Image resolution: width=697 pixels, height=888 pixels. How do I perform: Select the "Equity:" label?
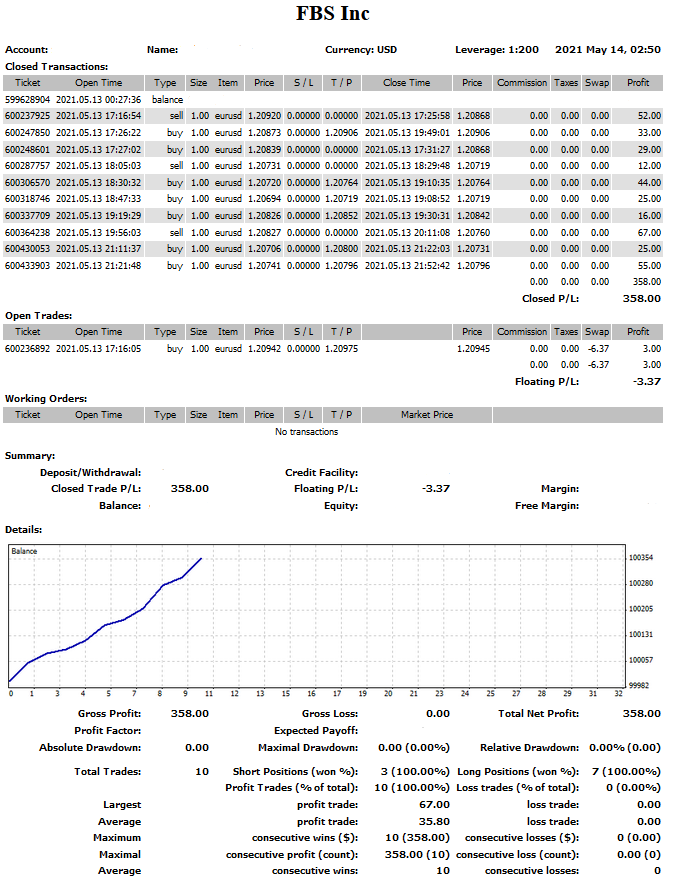[x=341, y=506]
